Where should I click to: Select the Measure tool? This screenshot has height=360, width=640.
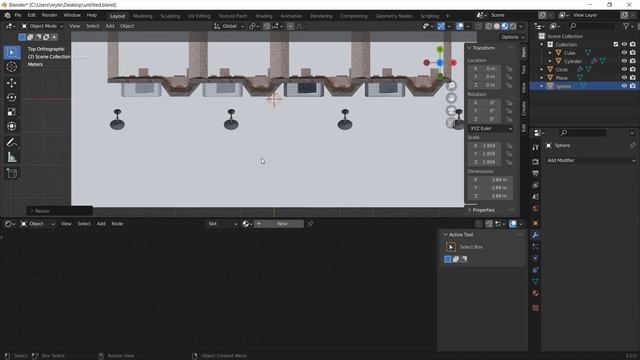tap(12, 157)
